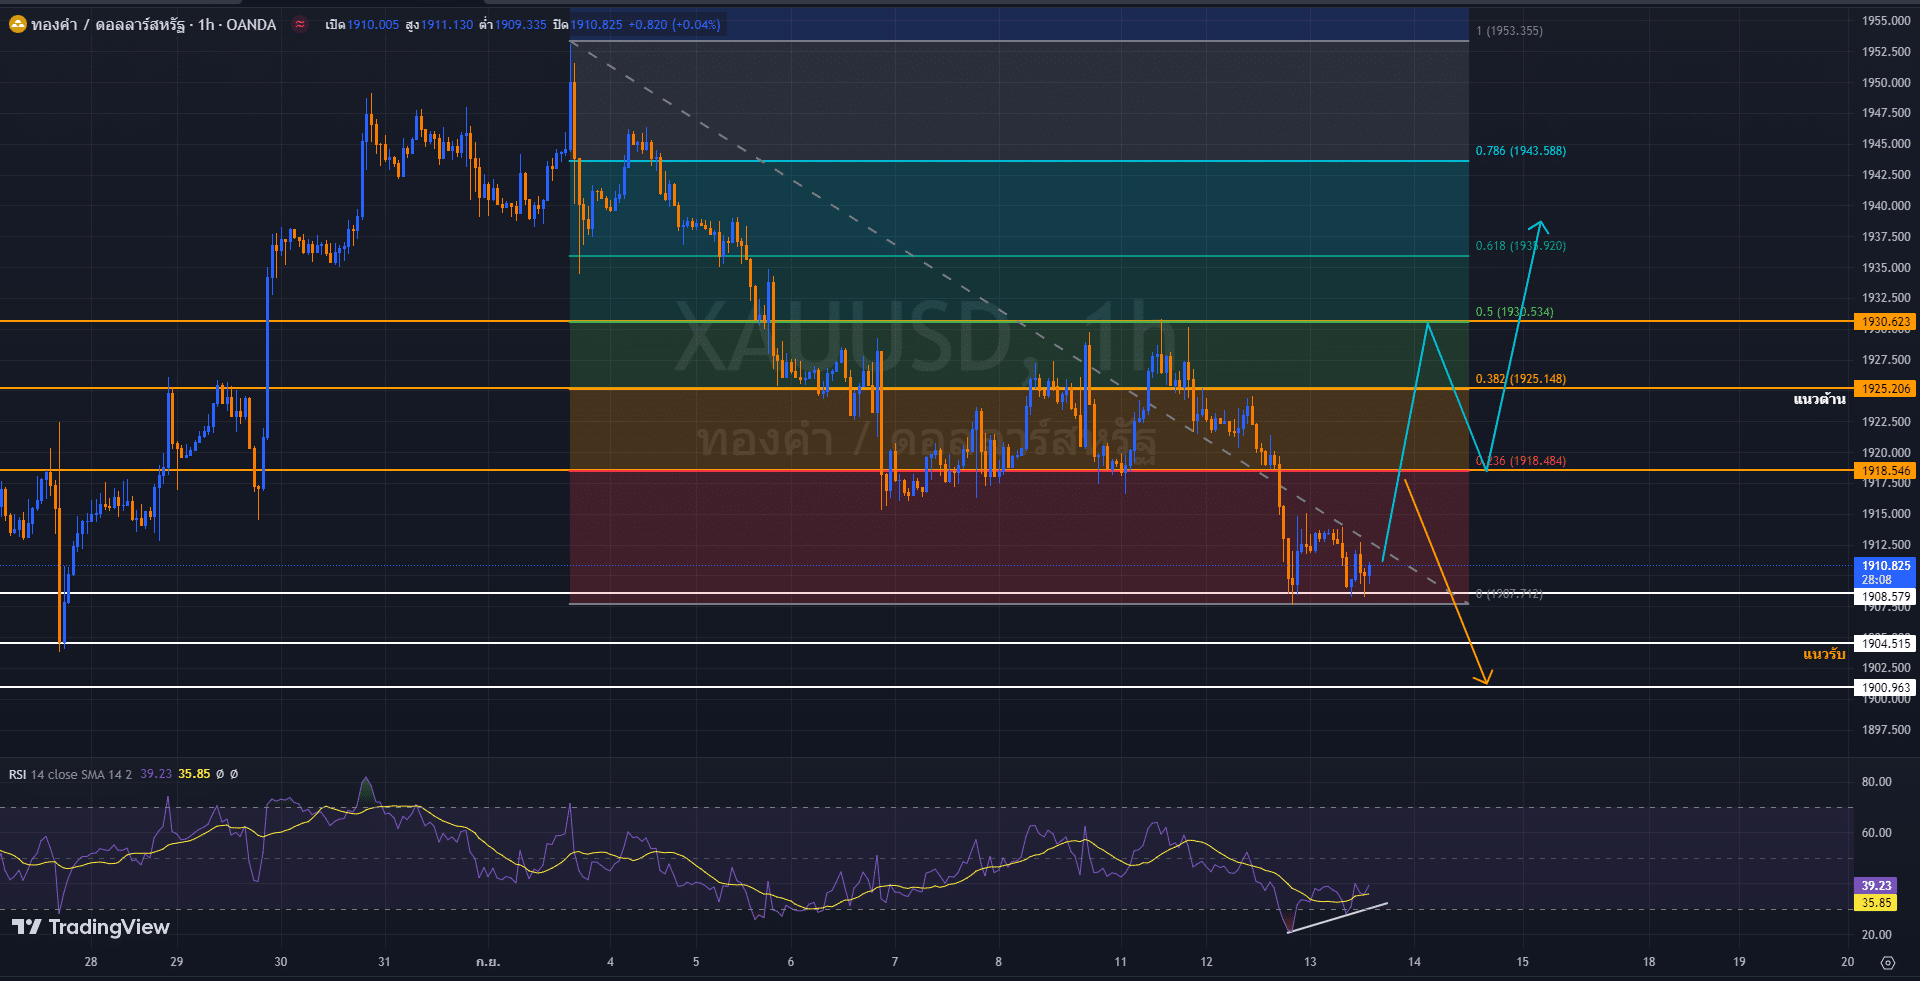Click the orange 1925.206 price line label
Viewport: 1920px width, 981px height.
(x=1885, y=388)
